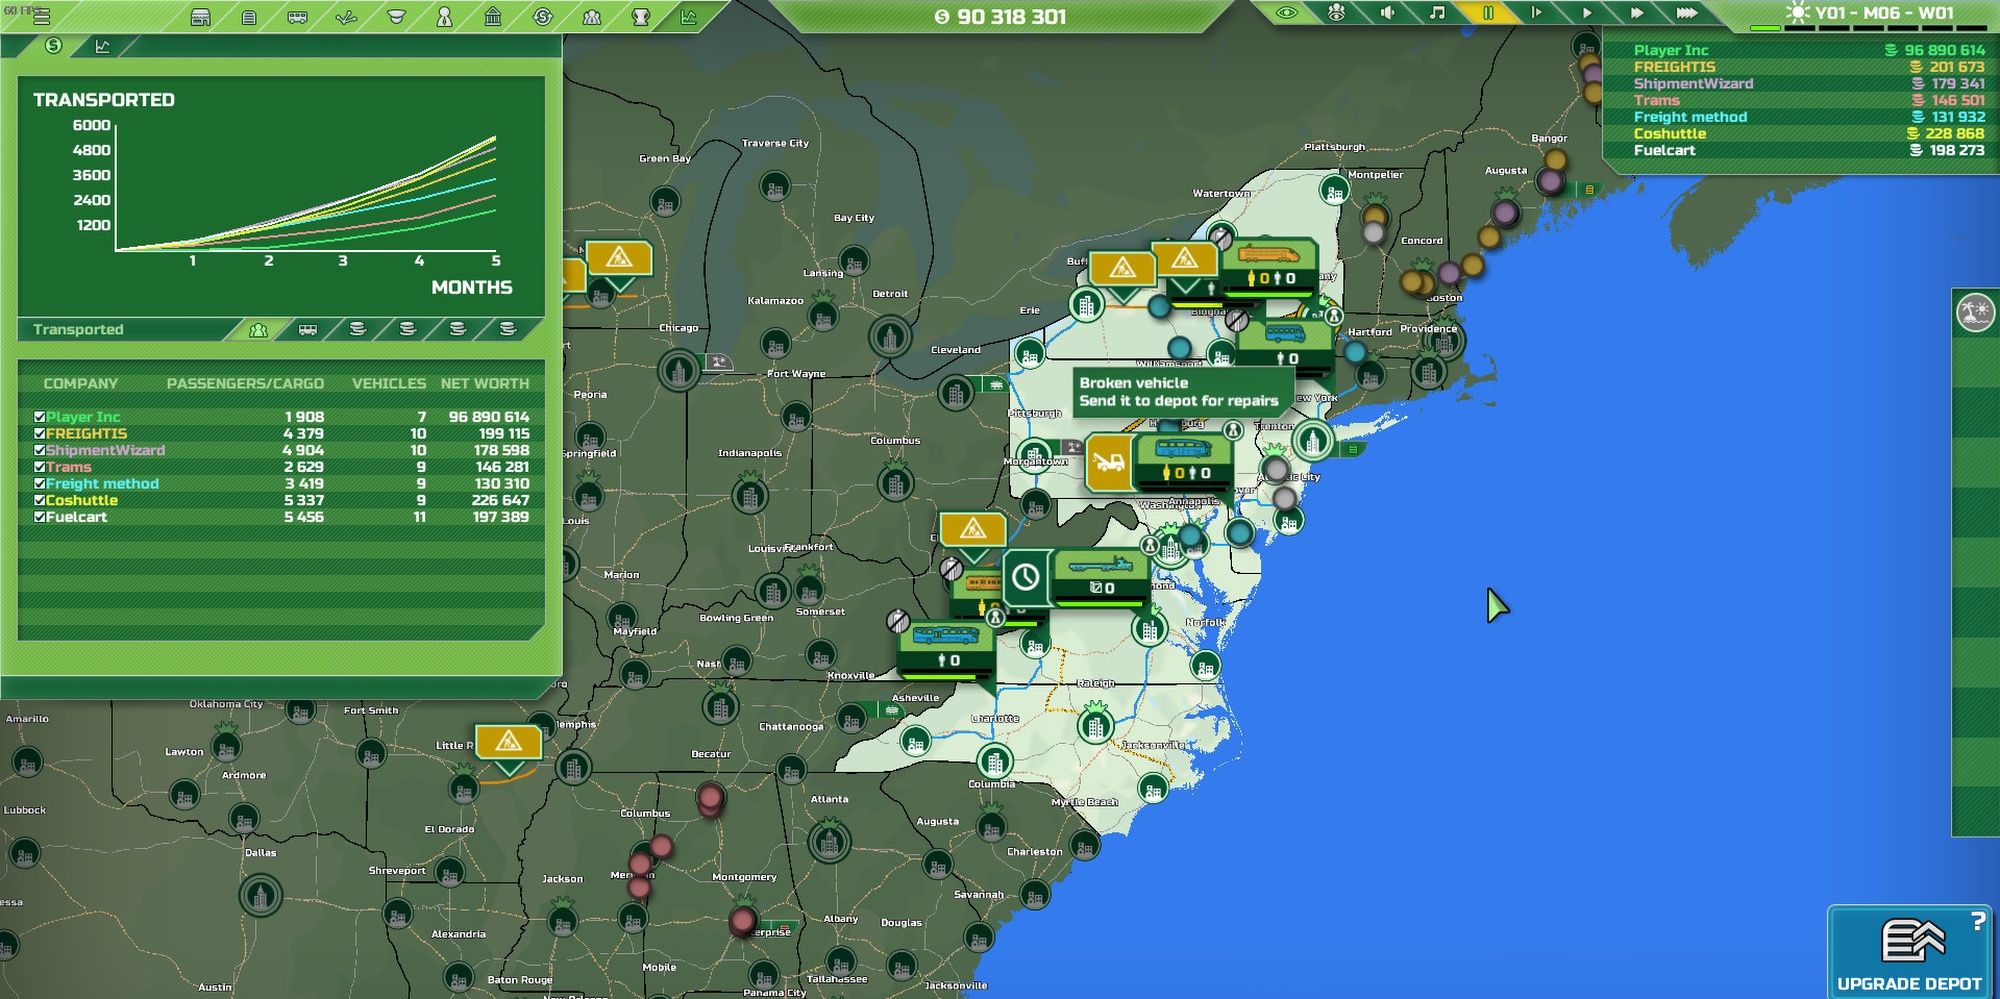Open the list document icon in top toolbar
This screenshot has width=2000, height=999.
click(x=249, y=16)
